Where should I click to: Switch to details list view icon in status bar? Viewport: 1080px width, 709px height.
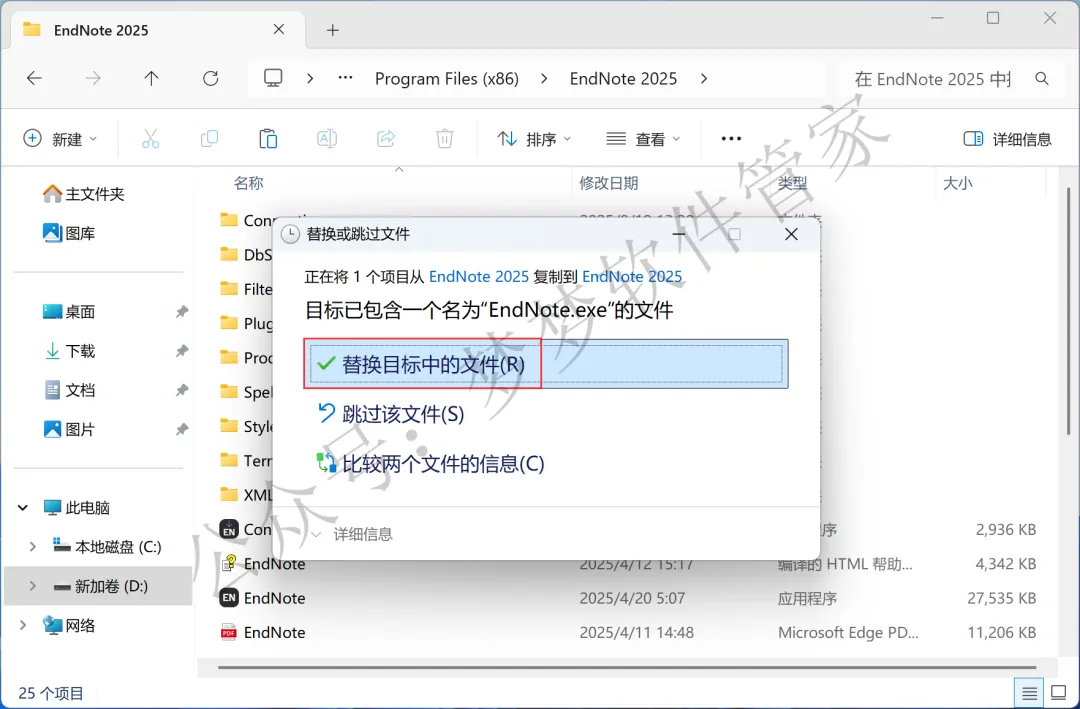(x=1029, y=692)
